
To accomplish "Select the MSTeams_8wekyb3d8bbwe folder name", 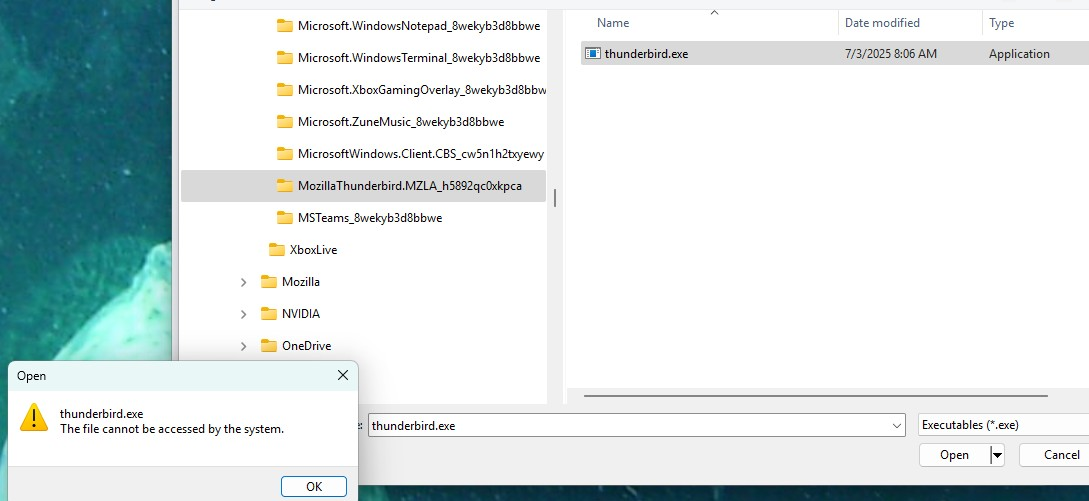I will tap(370, 217).
